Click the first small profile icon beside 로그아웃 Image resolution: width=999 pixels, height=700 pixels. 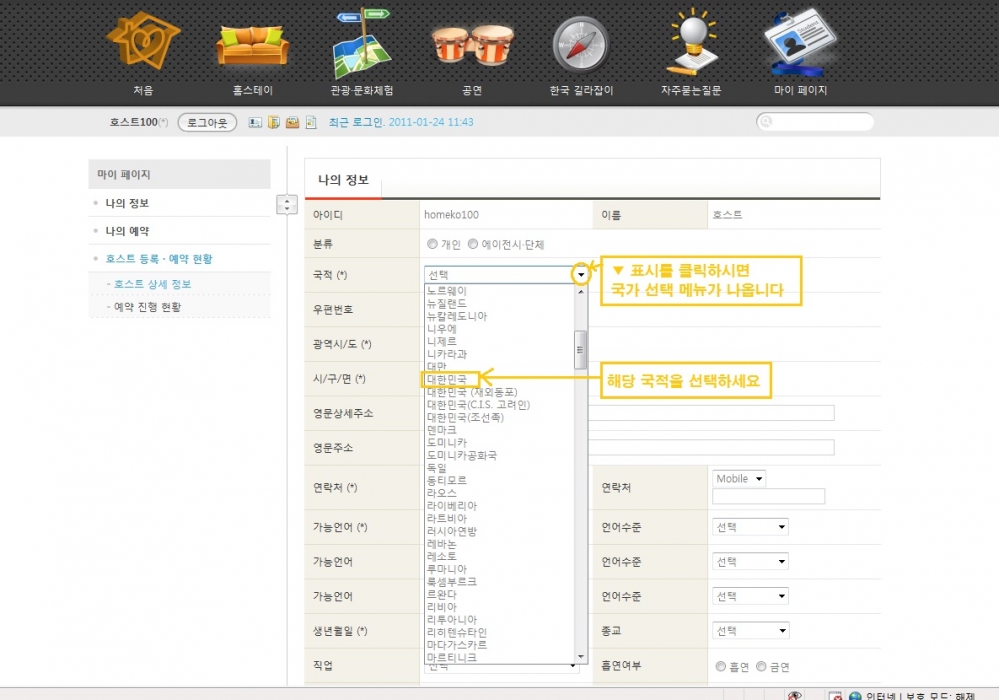[255, 122]
